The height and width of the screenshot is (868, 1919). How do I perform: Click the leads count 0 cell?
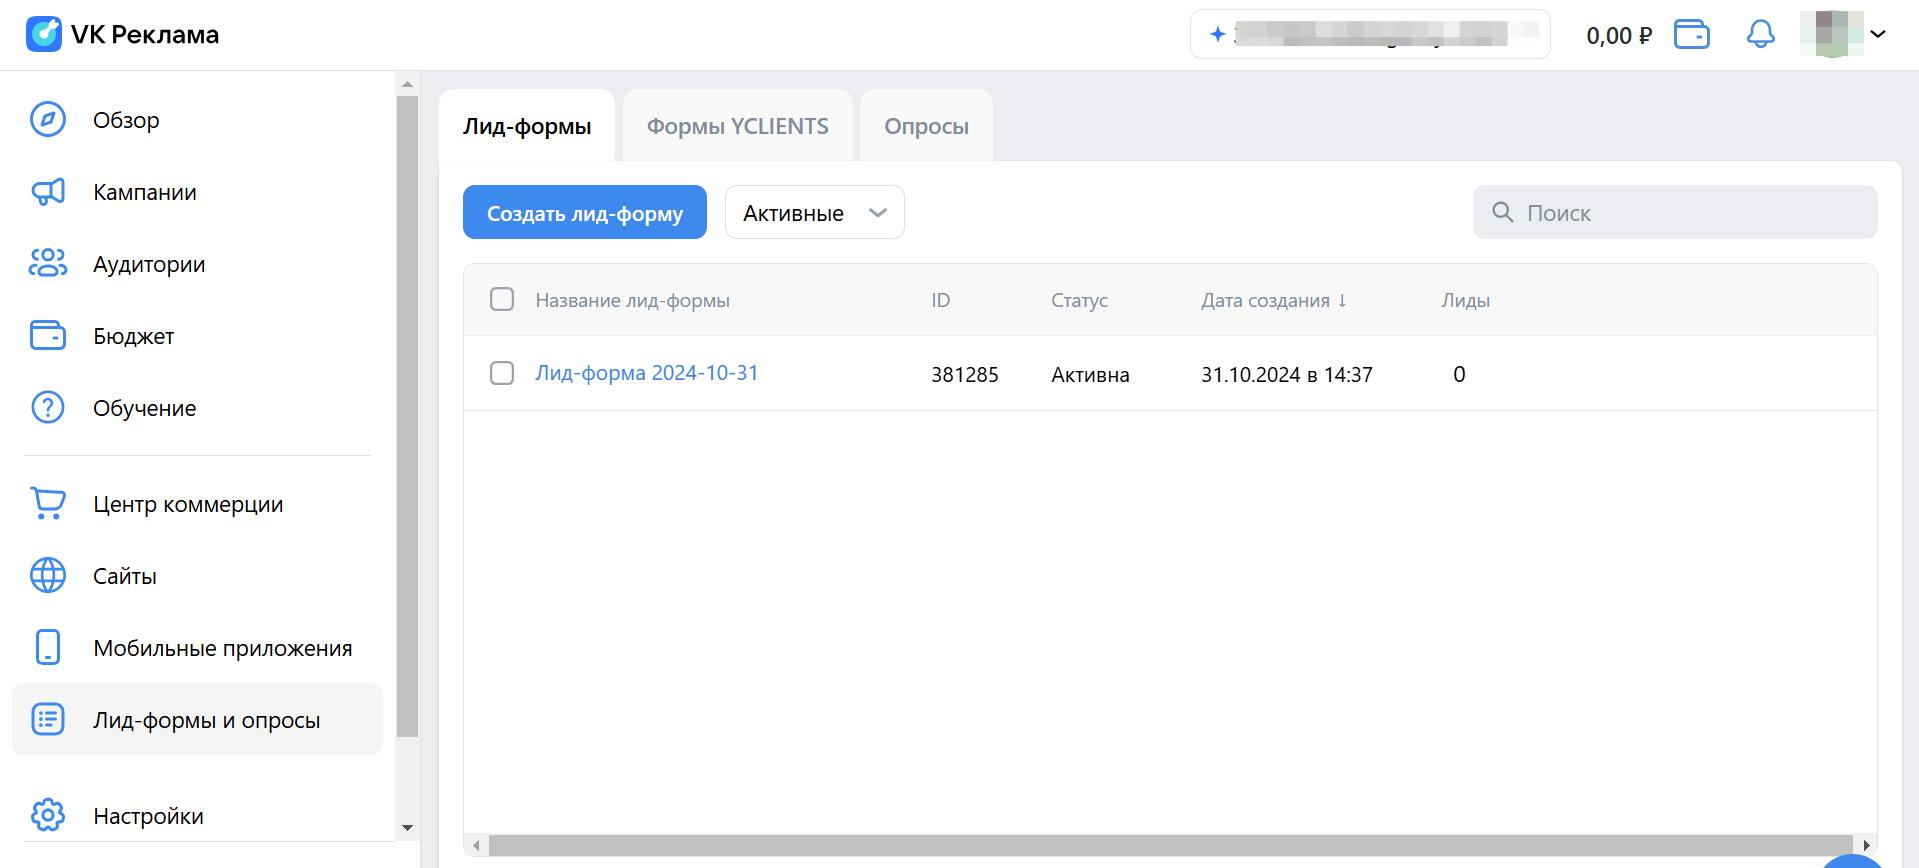point(1459,374)
